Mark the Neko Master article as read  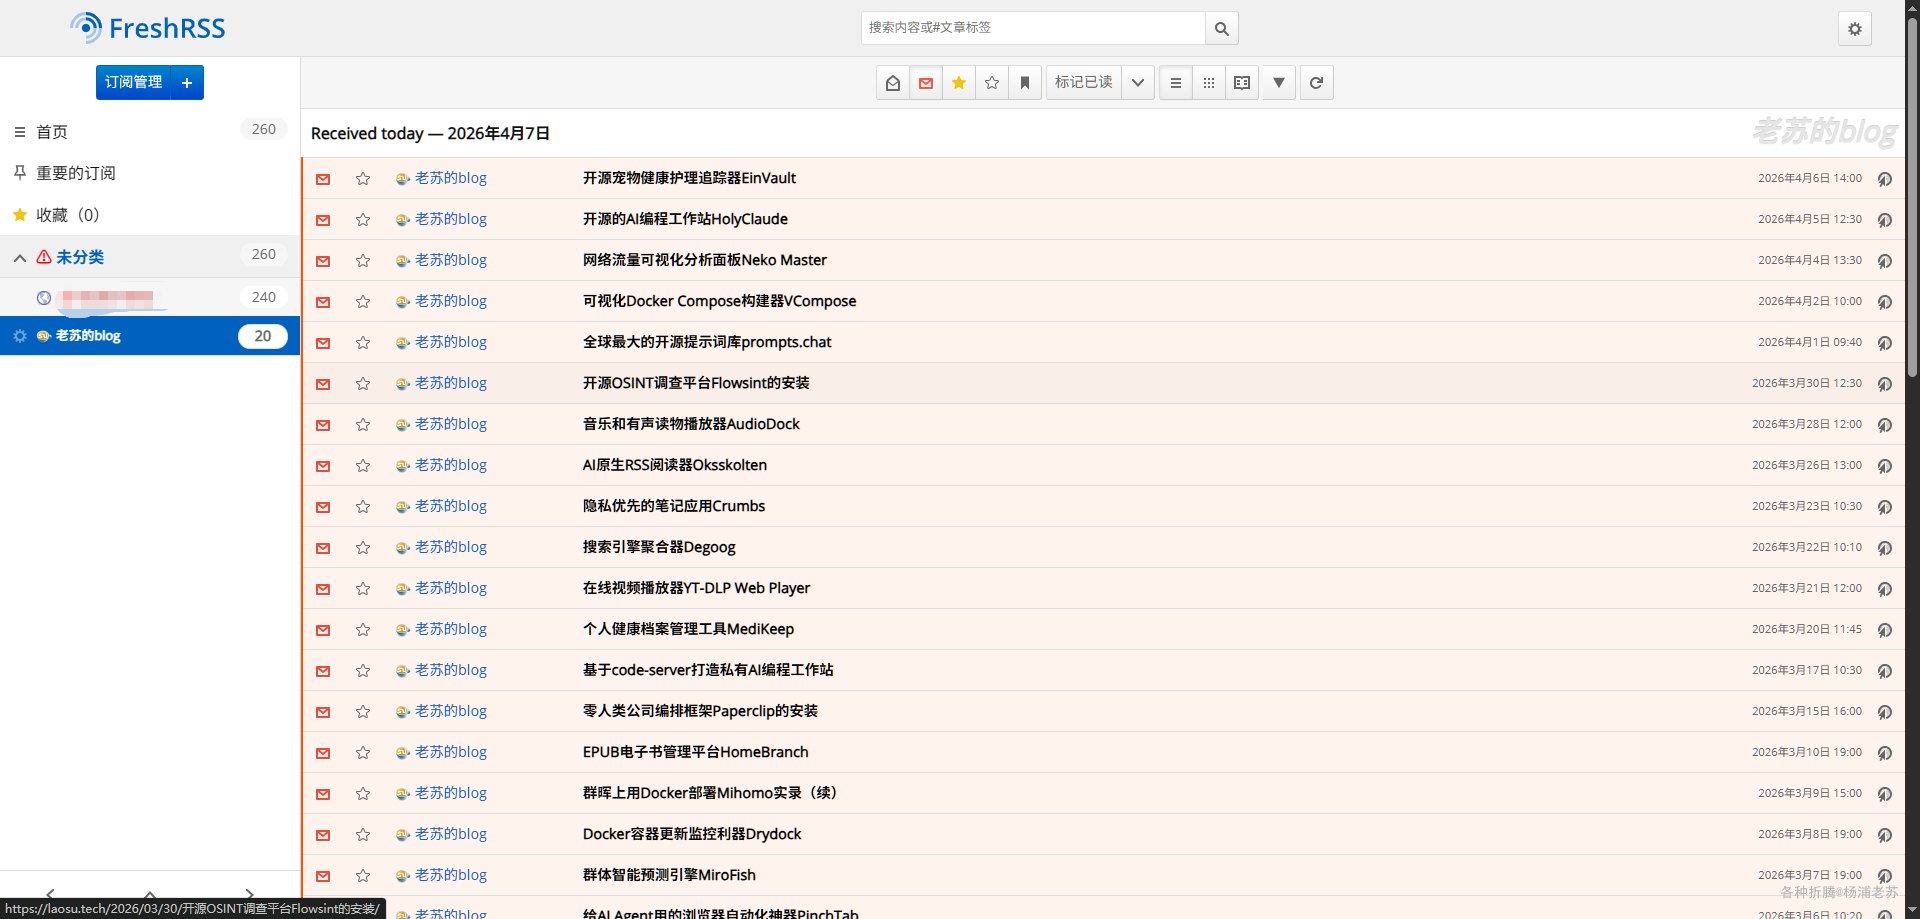(323, 261)
